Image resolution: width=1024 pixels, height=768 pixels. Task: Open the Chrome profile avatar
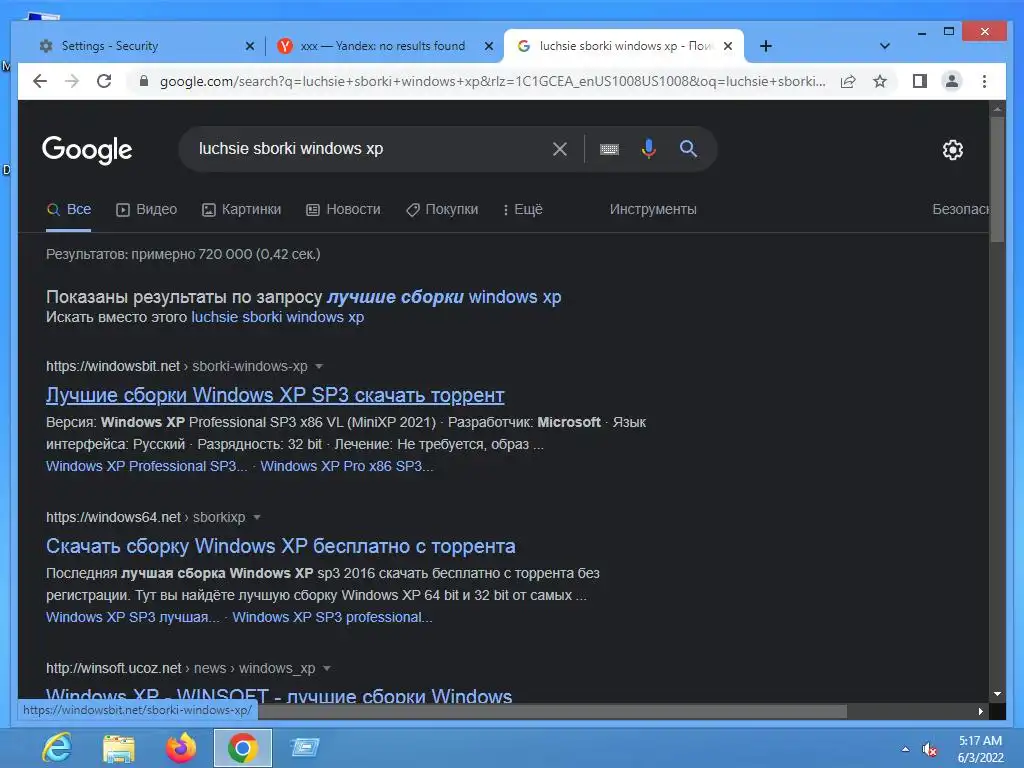tap(952, 81)
